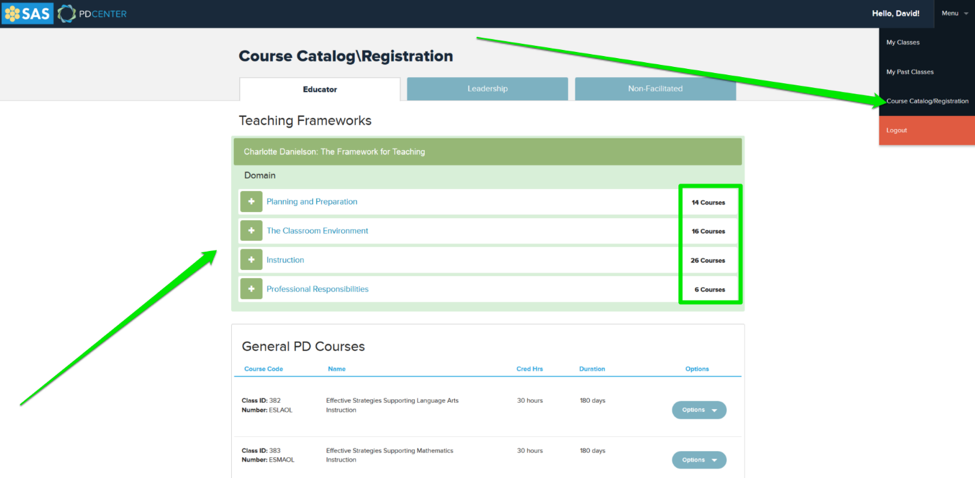
Task: Select Course Catalog/Registration menu item
Action: click(927, 101)
